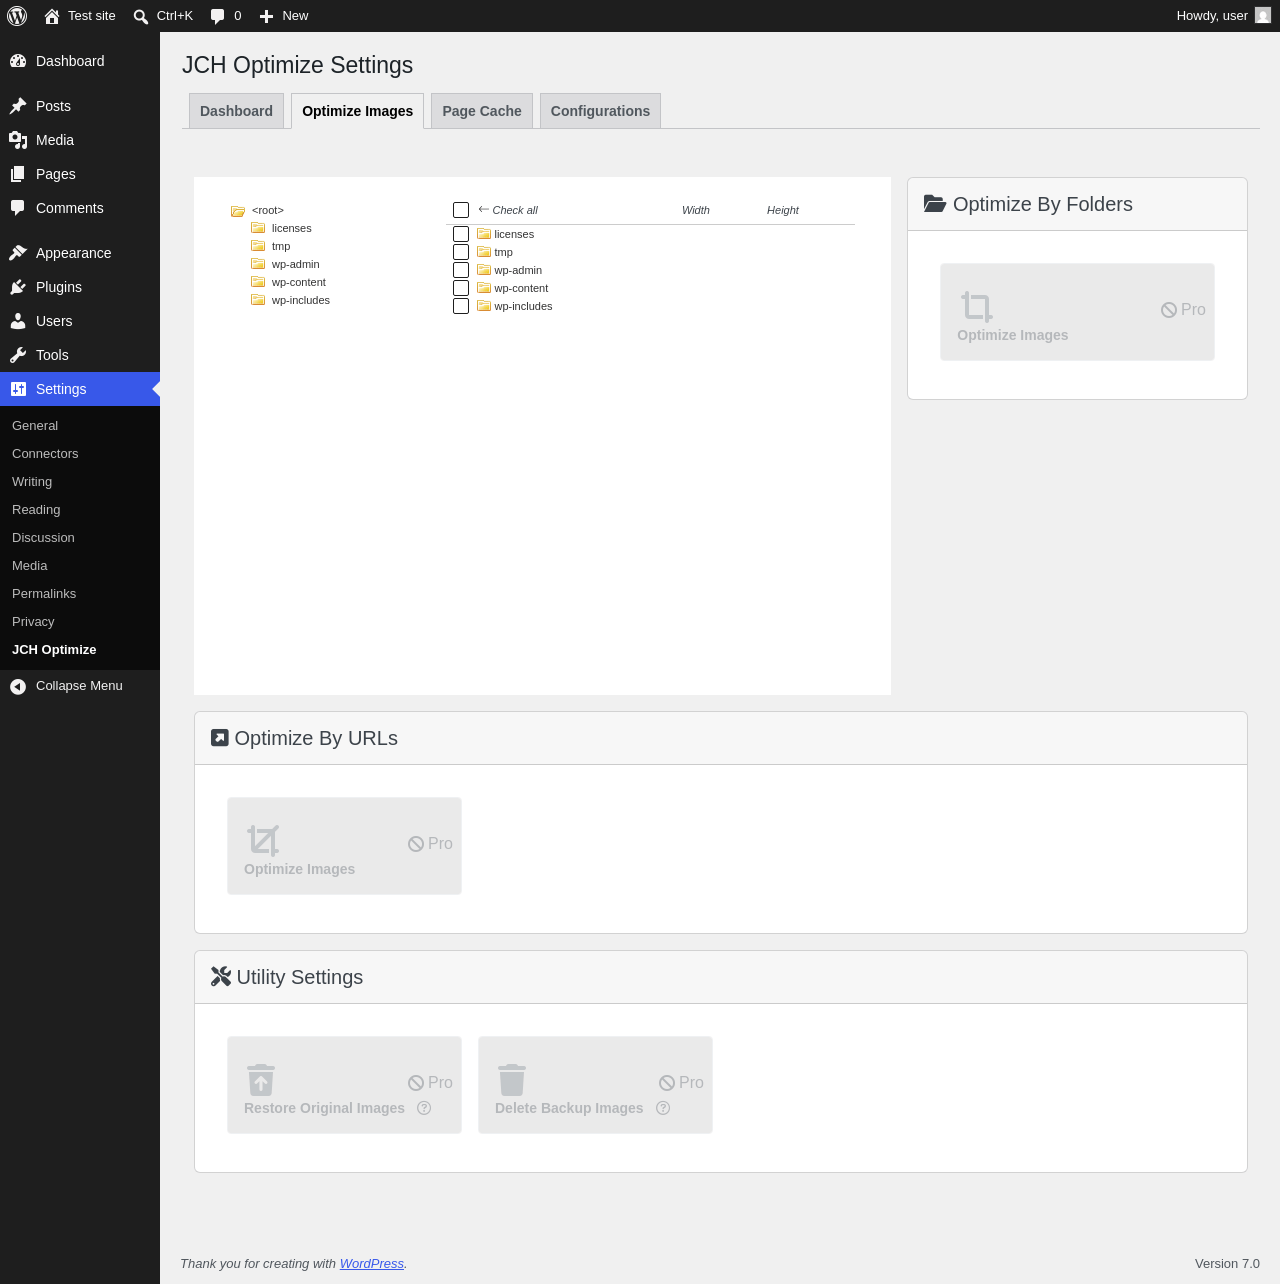Open Permalinks settings submenu item
Image resolution: width=1280 pixels, height=1284 pixels.
[x=44, y=594]
